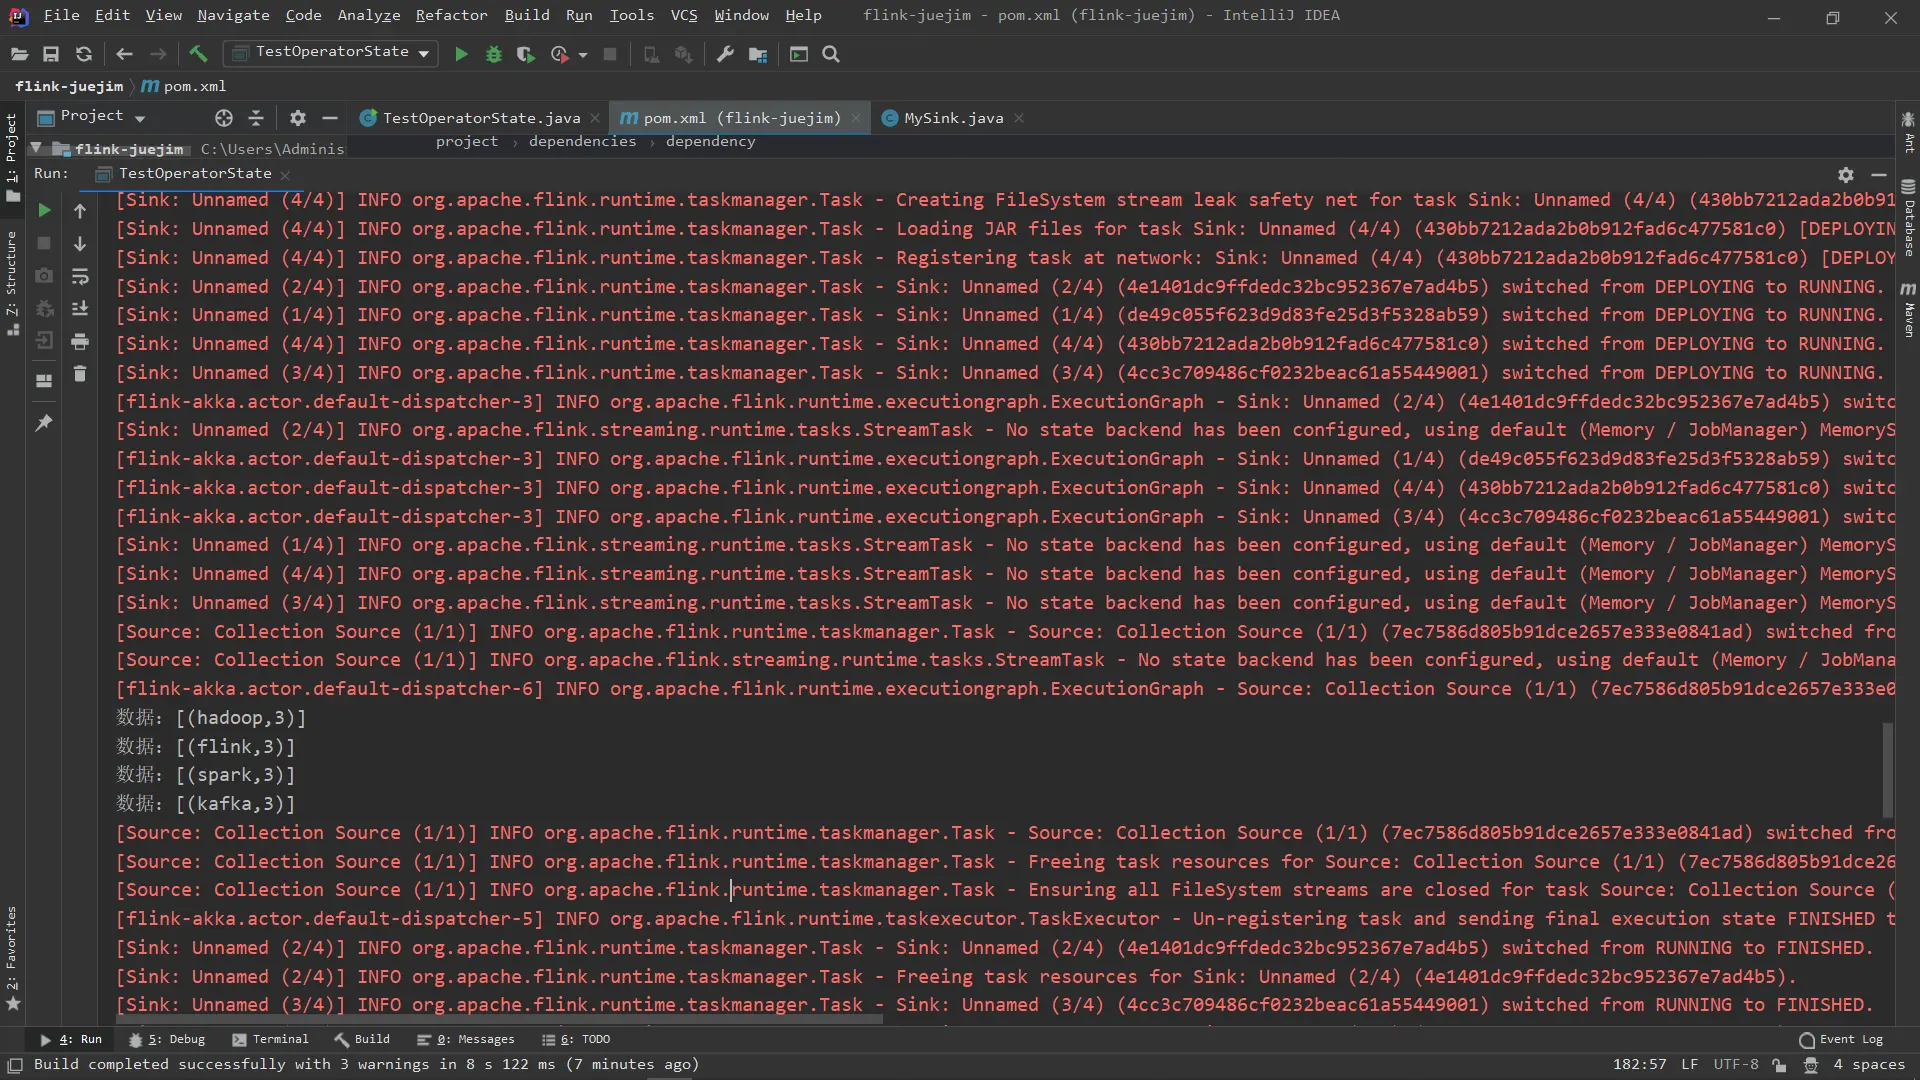Click the Clear All trash icon
The image size is (1920, 1080).
[x=80, y=374]
